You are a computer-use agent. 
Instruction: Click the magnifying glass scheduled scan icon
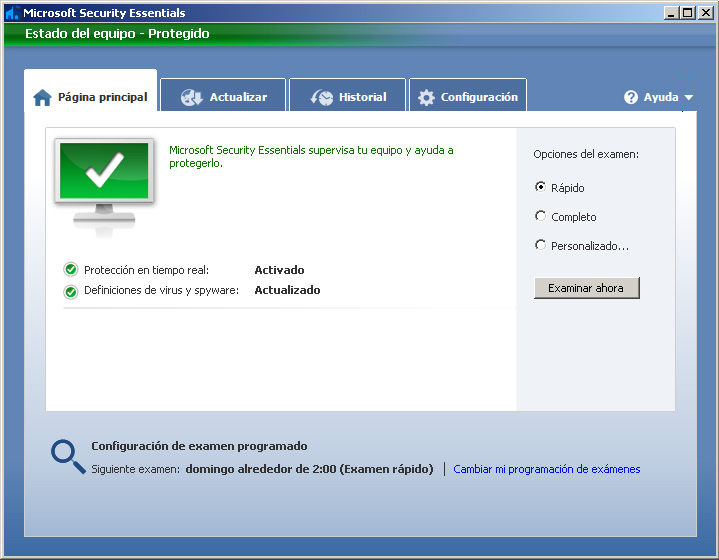(x=67, y=456)
